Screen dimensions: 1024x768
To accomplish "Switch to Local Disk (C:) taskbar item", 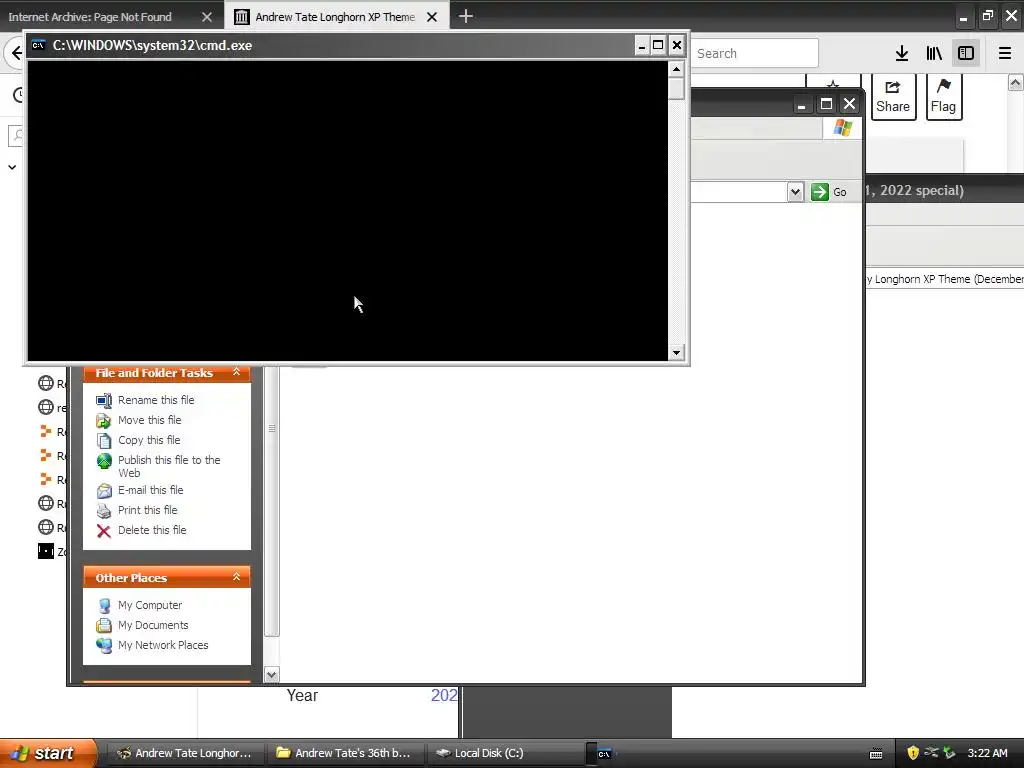I will coord(505,753).
